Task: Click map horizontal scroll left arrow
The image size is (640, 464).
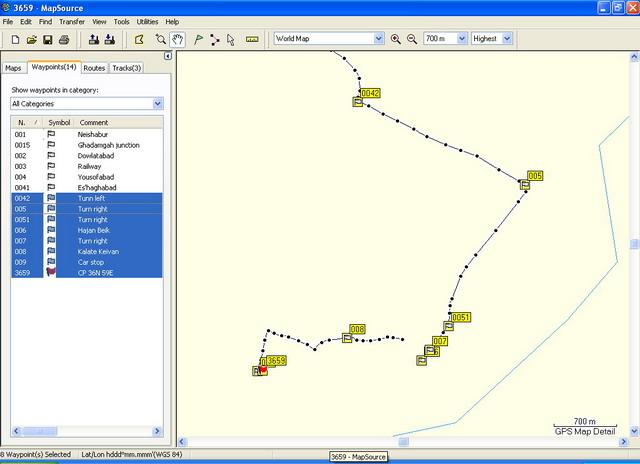Action: (182, 441)
